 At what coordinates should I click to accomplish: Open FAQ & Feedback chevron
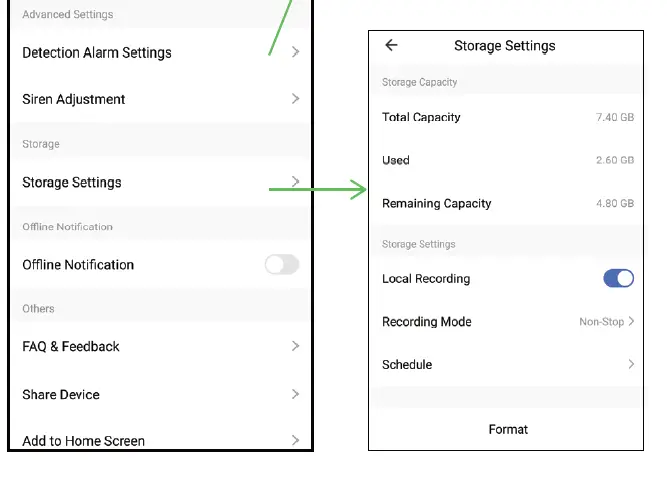point(295,346)
